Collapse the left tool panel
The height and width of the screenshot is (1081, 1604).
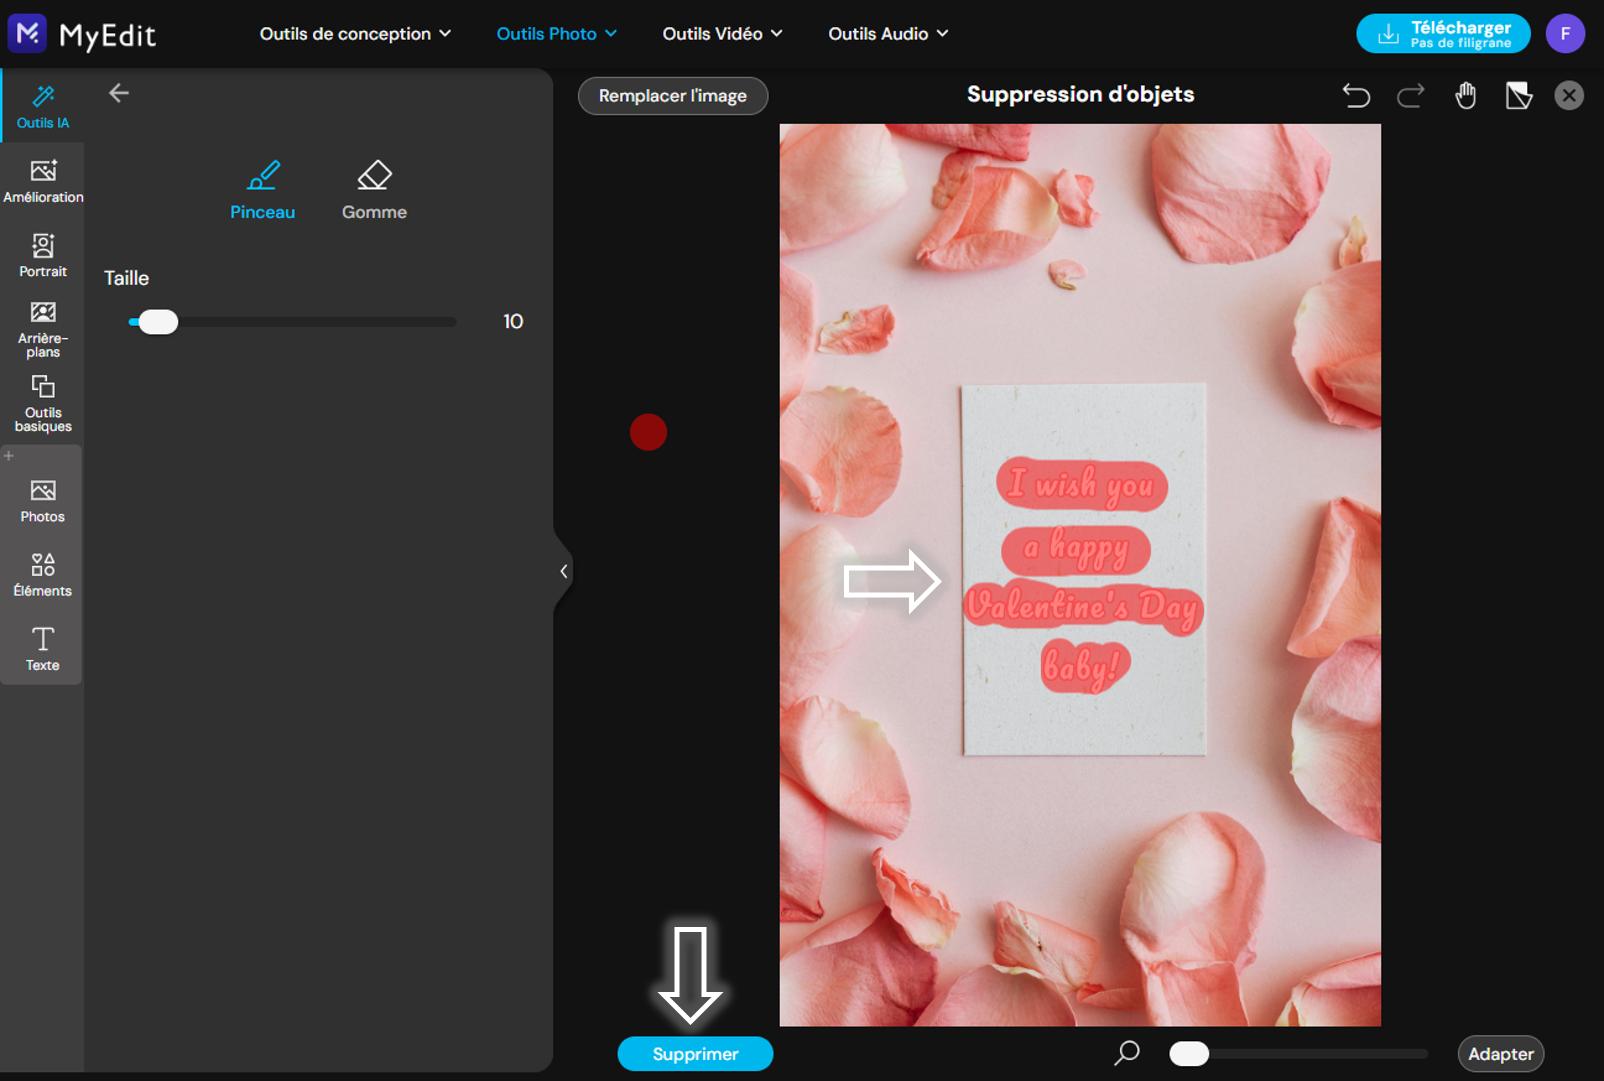click(x=564, y=571)
